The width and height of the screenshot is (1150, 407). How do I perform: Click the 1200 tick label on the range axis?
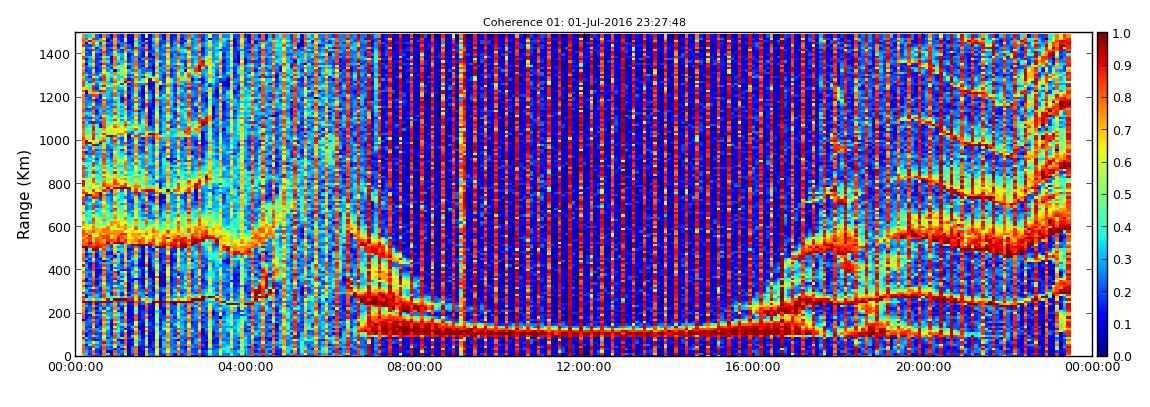click(56, 98)
